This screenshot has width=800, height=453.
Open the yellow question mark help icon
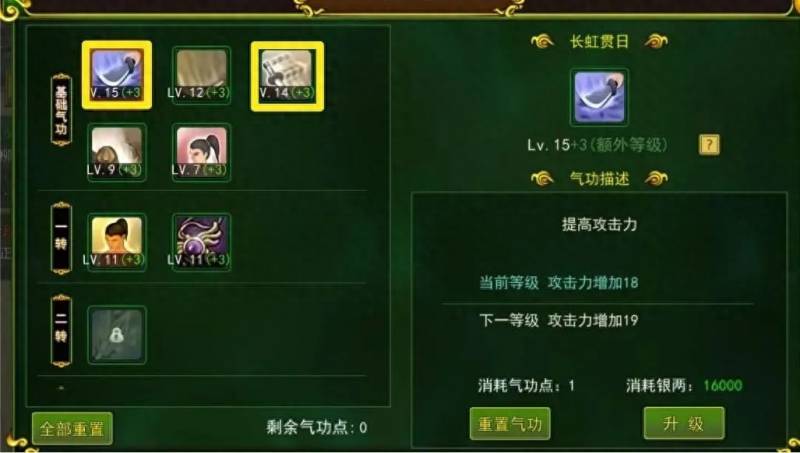pyautogui.click(x=709, y=145)
